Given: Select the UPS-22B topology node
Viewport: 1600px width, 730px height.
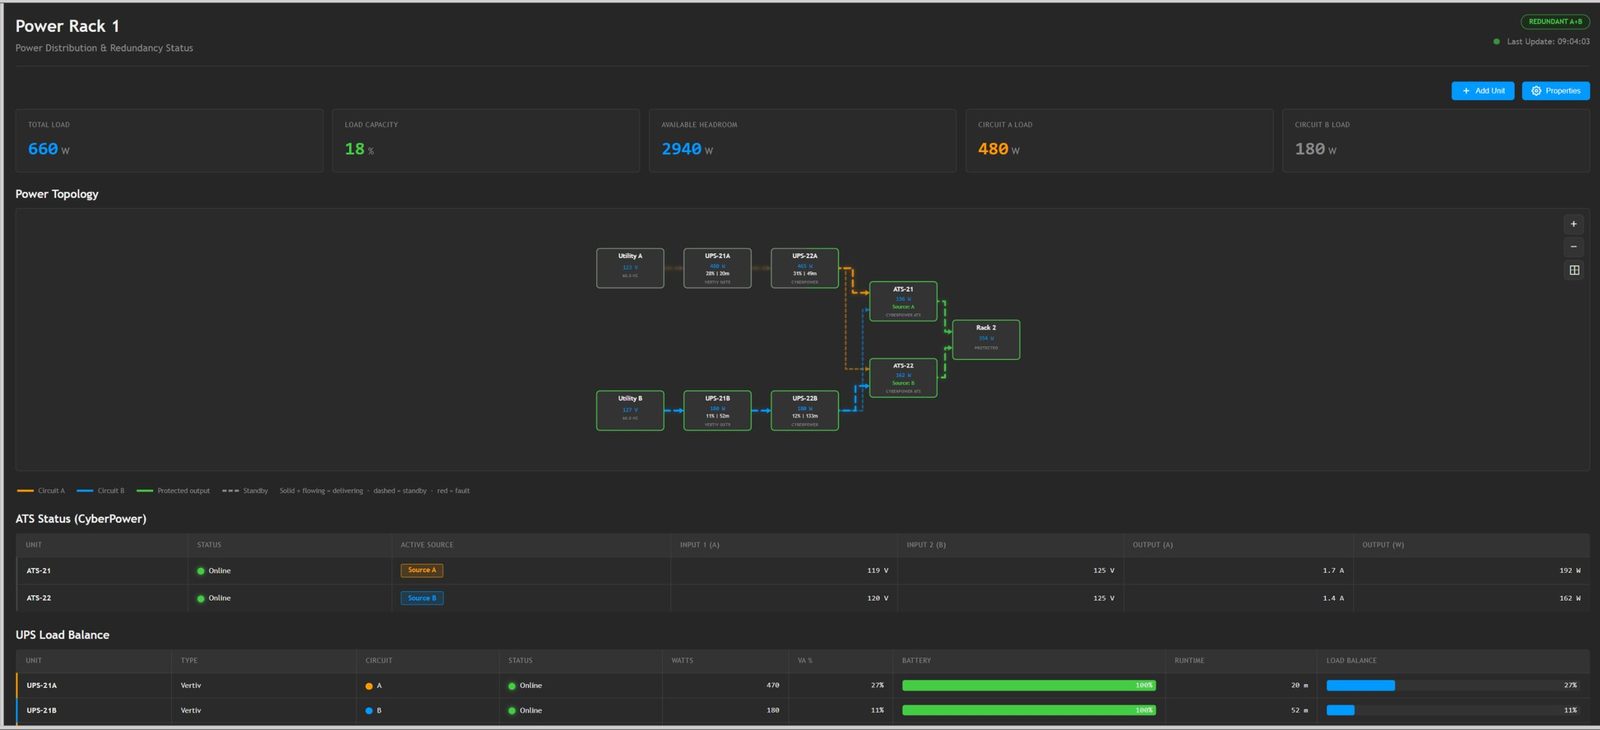Looking at the screenshot, I should [805, 411].
